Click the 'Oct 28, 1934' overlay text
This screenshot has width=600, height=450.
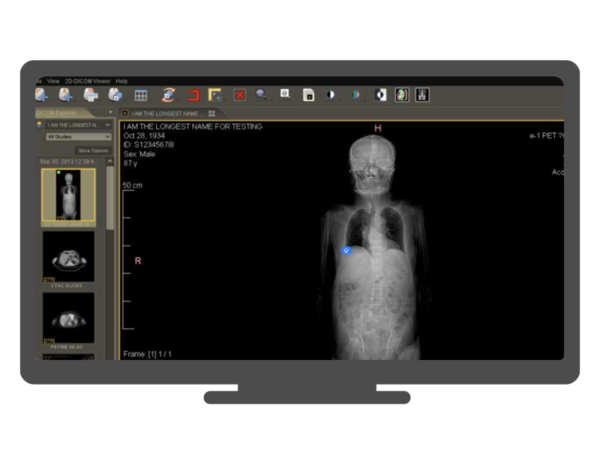[144, 136]
